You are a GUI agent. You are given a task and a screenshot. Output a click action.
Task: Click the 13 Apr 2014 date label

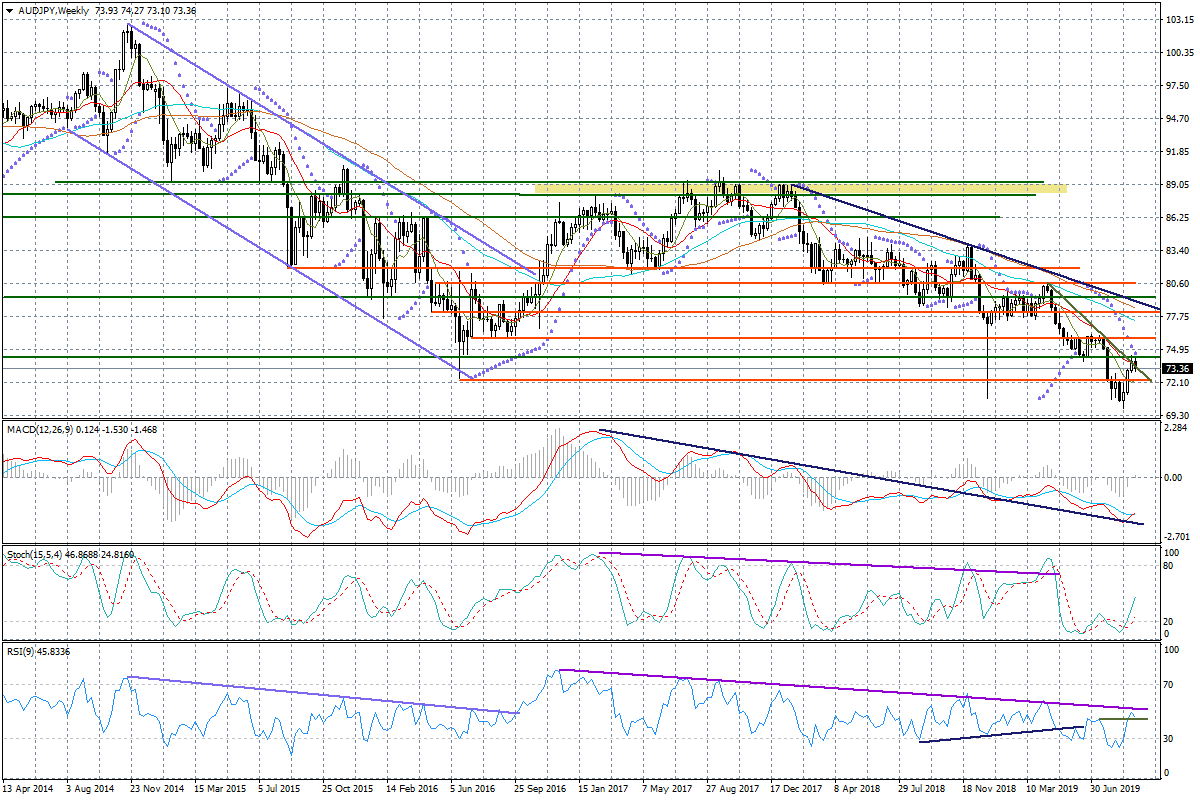click(x=27, y=788)
